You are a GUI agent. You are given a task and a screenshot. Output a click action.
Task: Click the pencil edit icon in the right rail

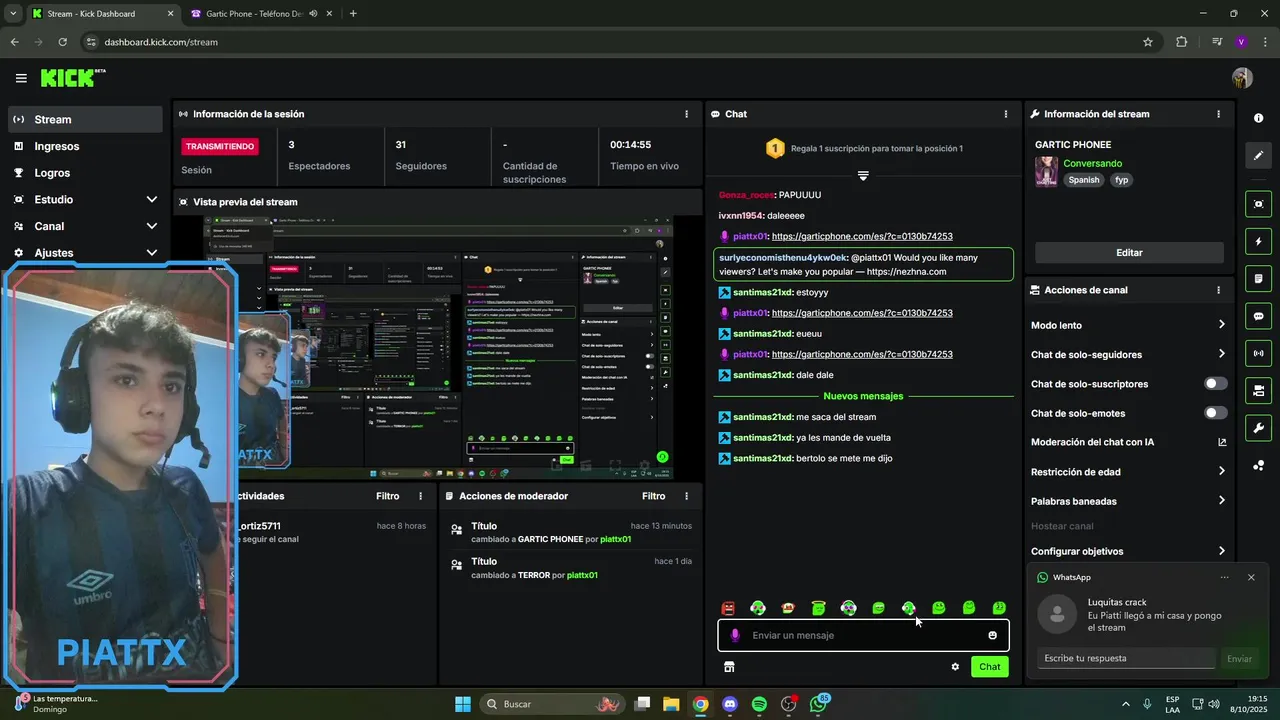[x=1258, y=156]
